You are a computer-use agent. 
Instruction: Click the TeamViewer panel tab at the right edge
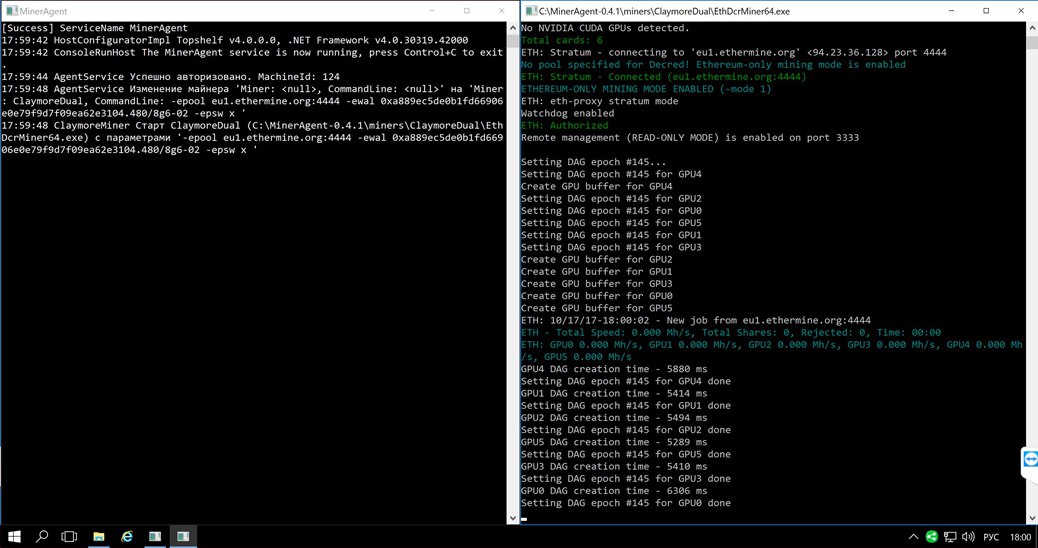(x=1030, y=459)
